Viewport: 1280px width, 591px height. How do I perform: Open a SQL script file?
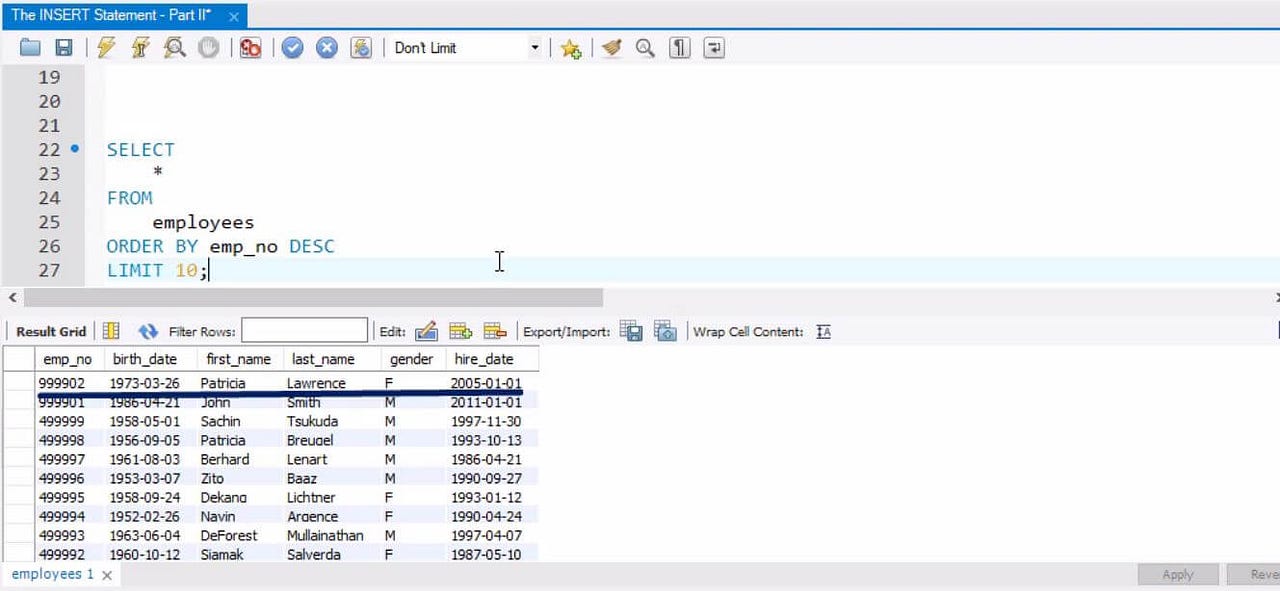click(x=30, y=47)
